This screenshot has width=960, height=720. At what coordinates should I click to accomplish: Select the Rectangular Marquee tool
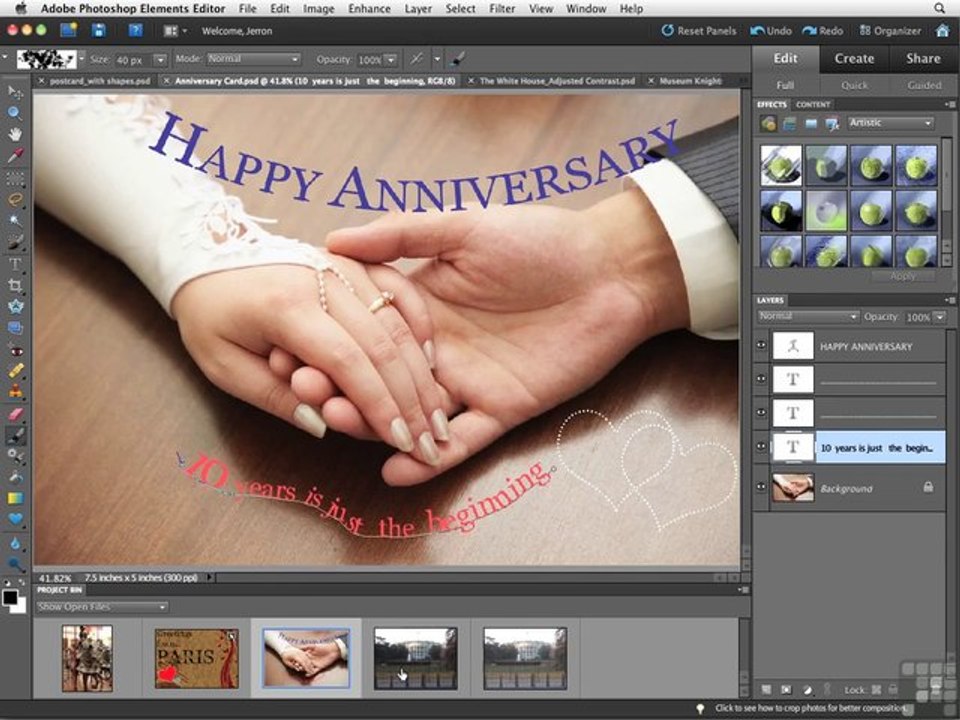pyautogui.click(x=15, y=178)
